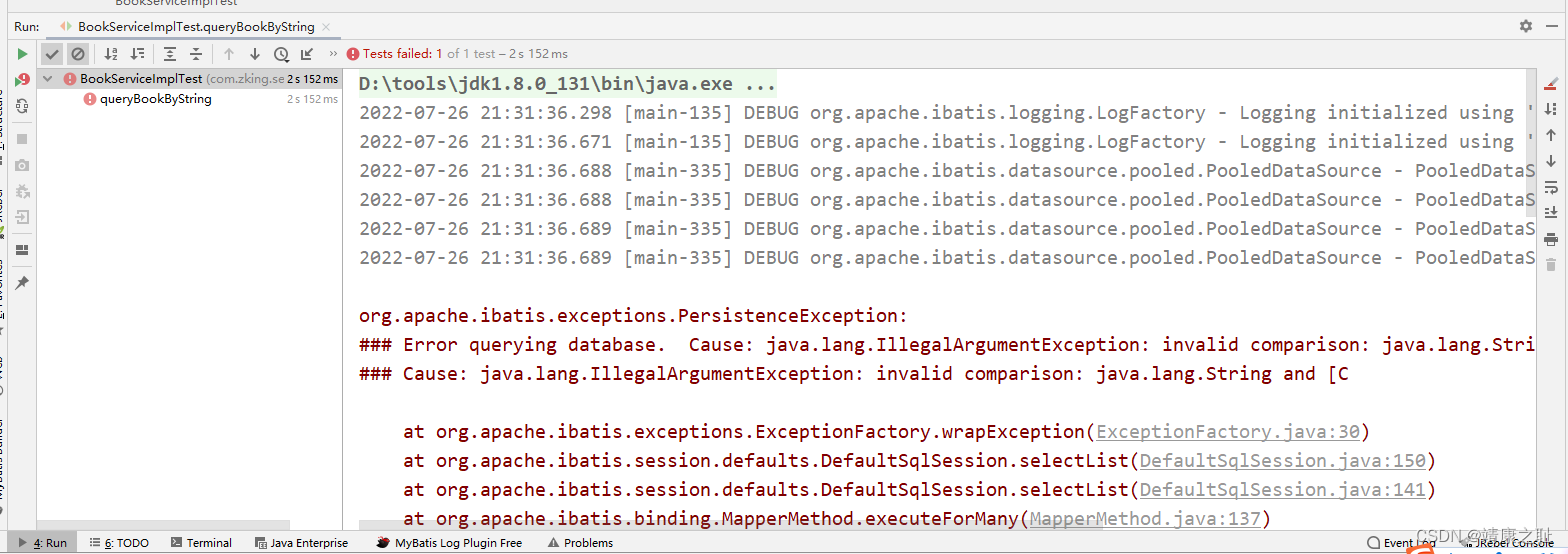Toggle soft-wrap in console output
Image resolution: width=1568 pixels, height=554 pixels.
[x=1551, y=187]
